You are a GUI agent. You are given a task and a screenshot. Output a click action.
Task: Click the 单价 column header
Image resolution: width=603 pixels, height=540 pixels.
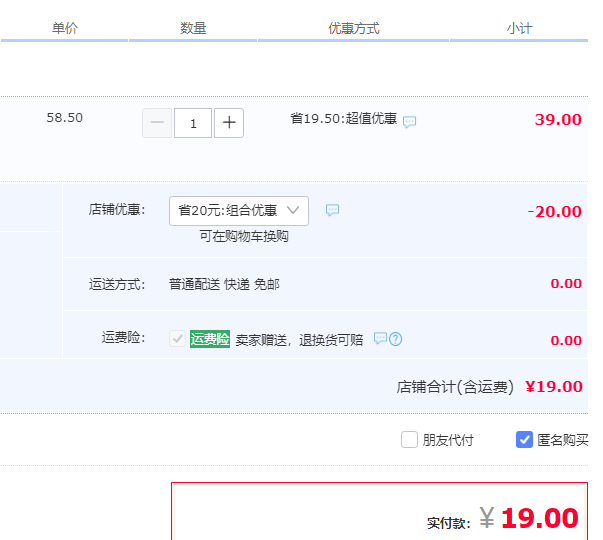click(x=65, y=28)
